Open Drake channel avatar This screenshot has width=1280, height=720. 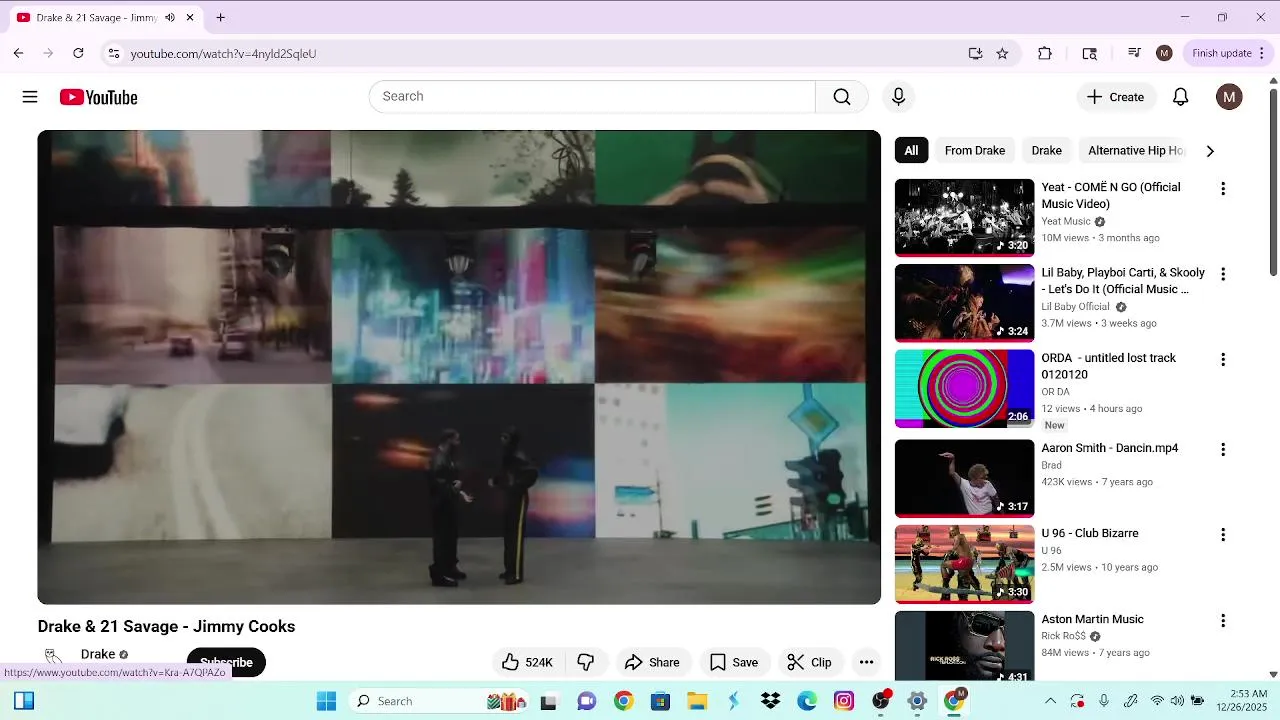(54, 660)
